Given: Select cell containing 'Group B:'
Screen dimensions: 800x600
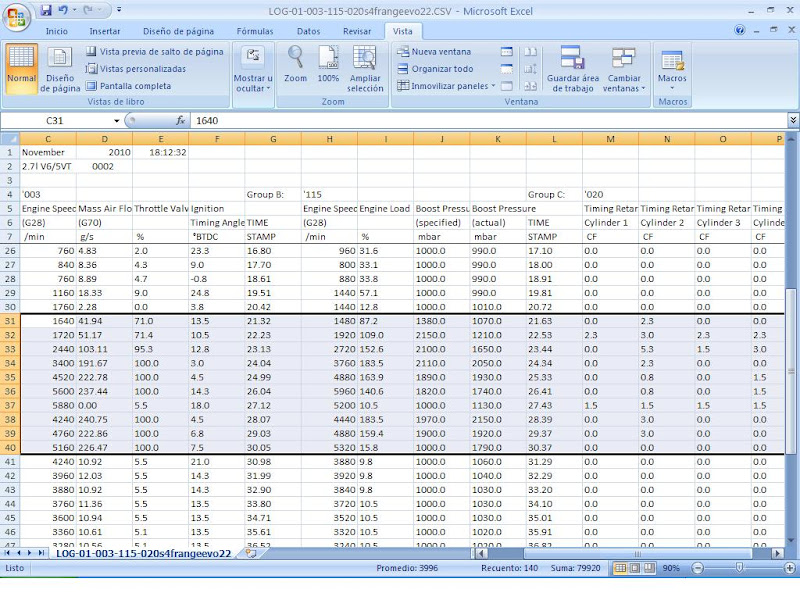Looking at the screenshot, I should (x=273, y=194).
